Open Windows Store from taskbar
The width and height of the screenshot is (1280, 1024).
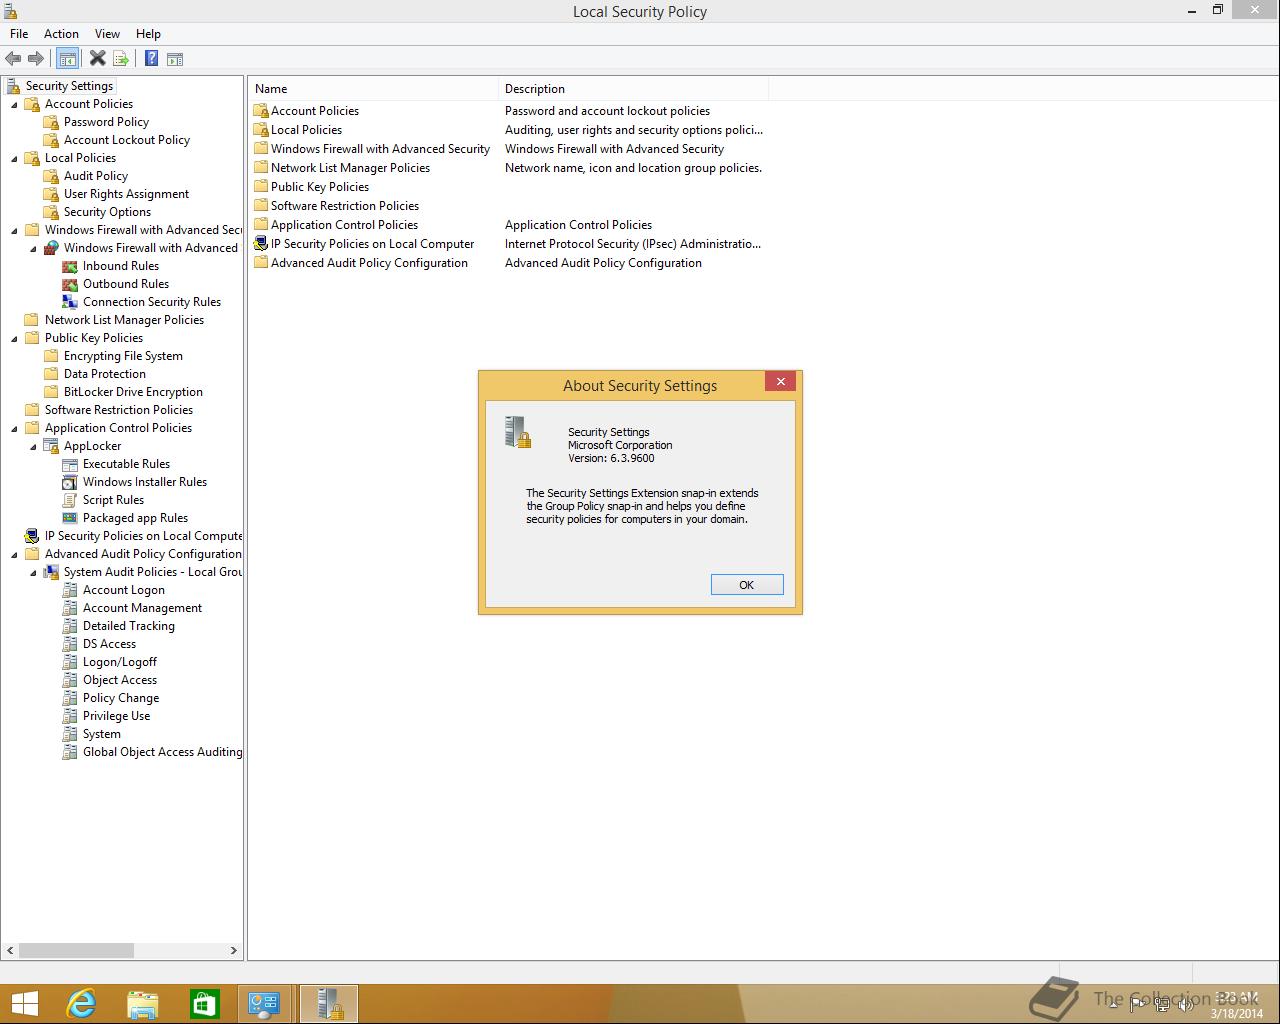205,1003
